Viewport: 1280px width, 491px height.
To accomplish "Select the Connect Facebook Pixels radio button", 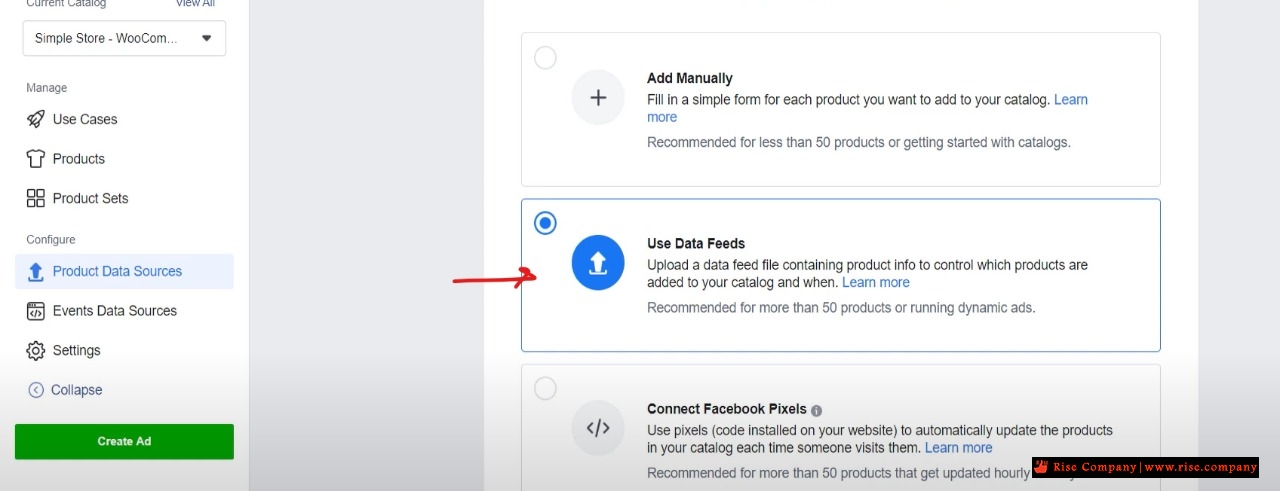I will pyautogui.click(x=545, y=388).
